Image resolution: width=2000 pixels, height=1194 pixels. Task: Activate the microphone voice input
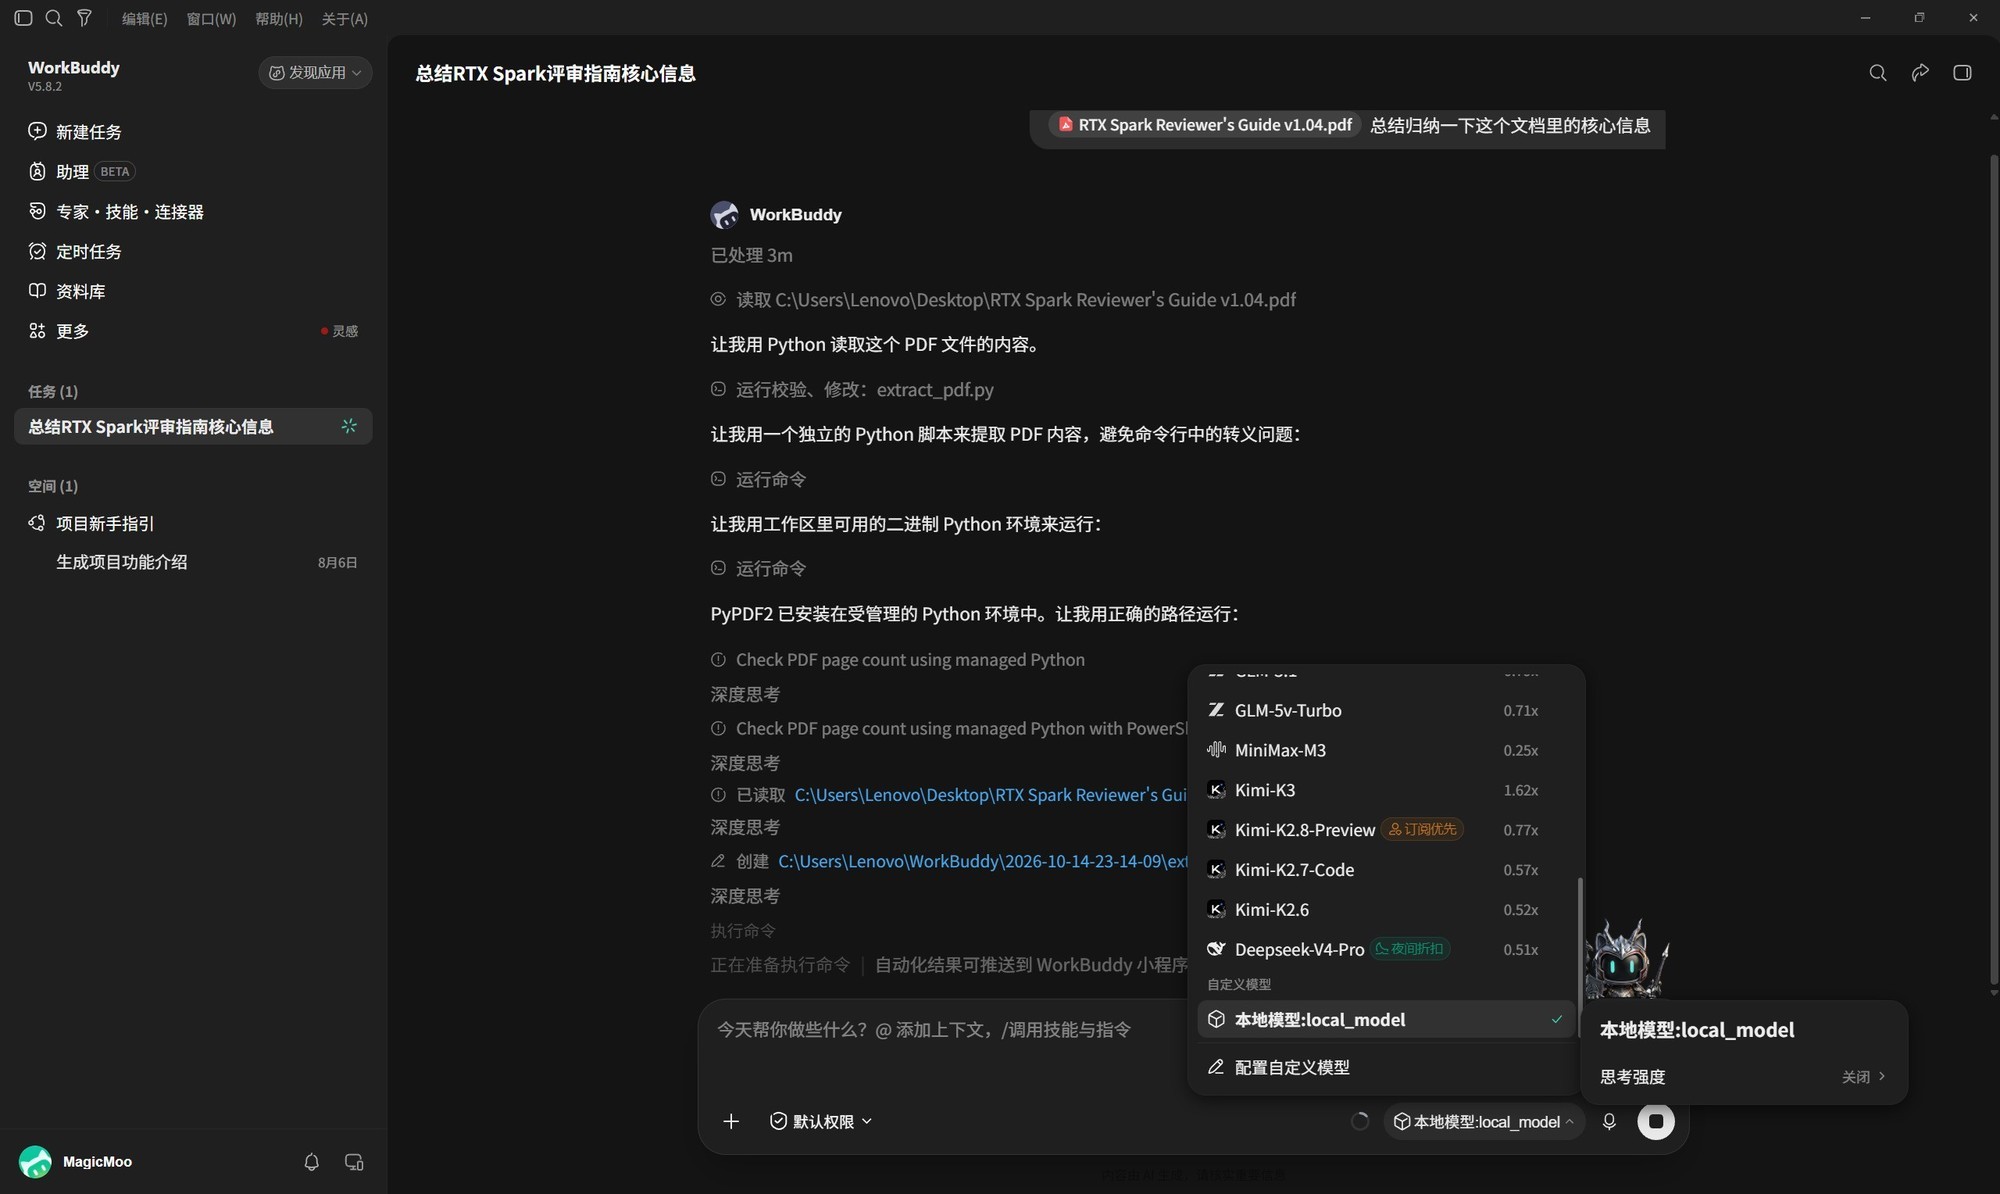(x=1609, y=1121)
